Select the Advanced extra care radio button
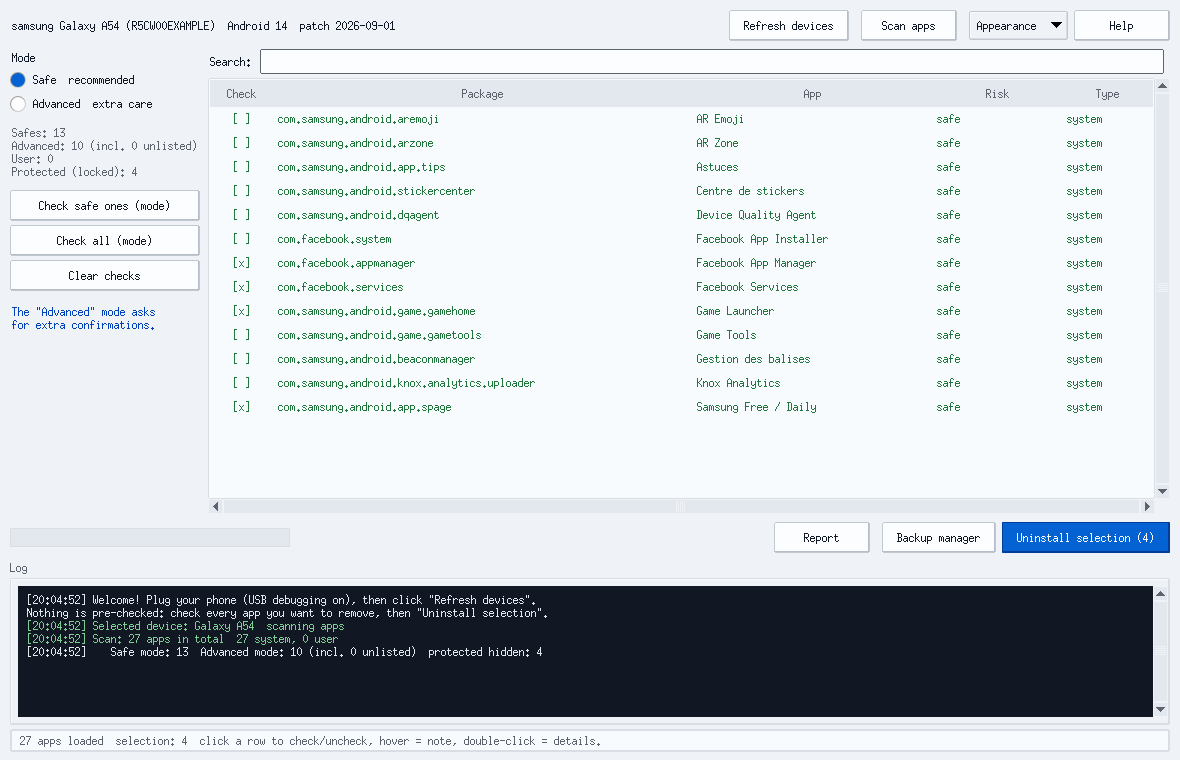 coord(18,104)
